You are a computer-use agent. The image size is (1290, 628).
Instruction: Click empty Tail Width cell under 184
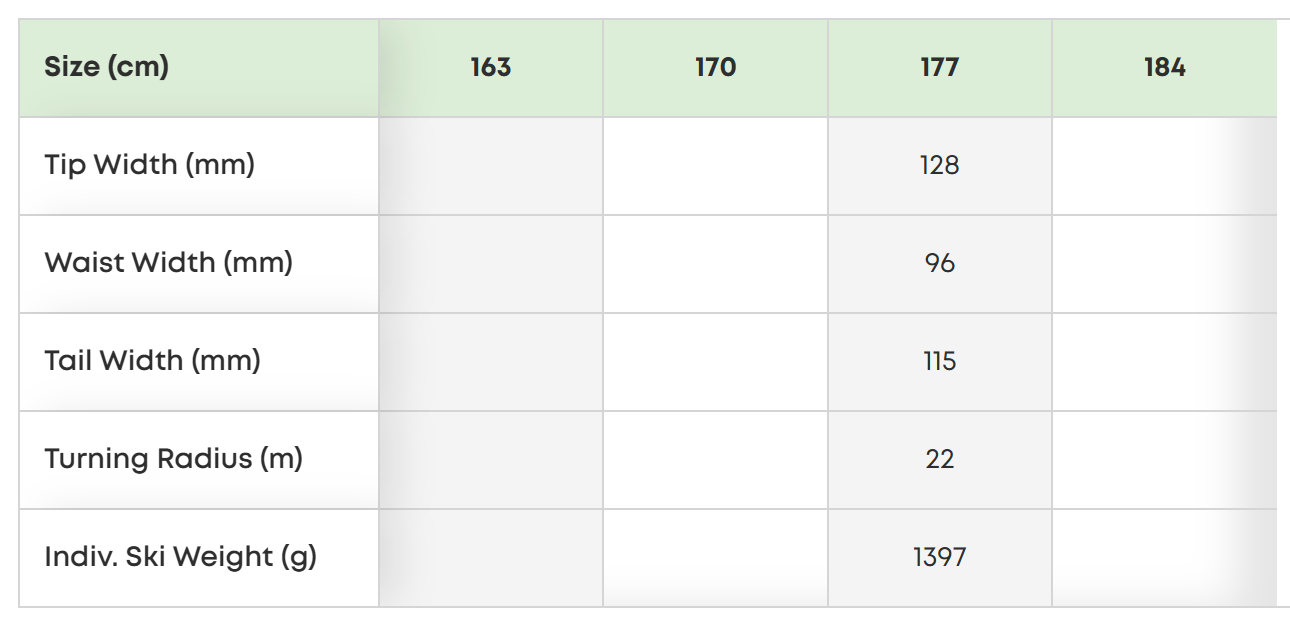(x=1164, y=362)
